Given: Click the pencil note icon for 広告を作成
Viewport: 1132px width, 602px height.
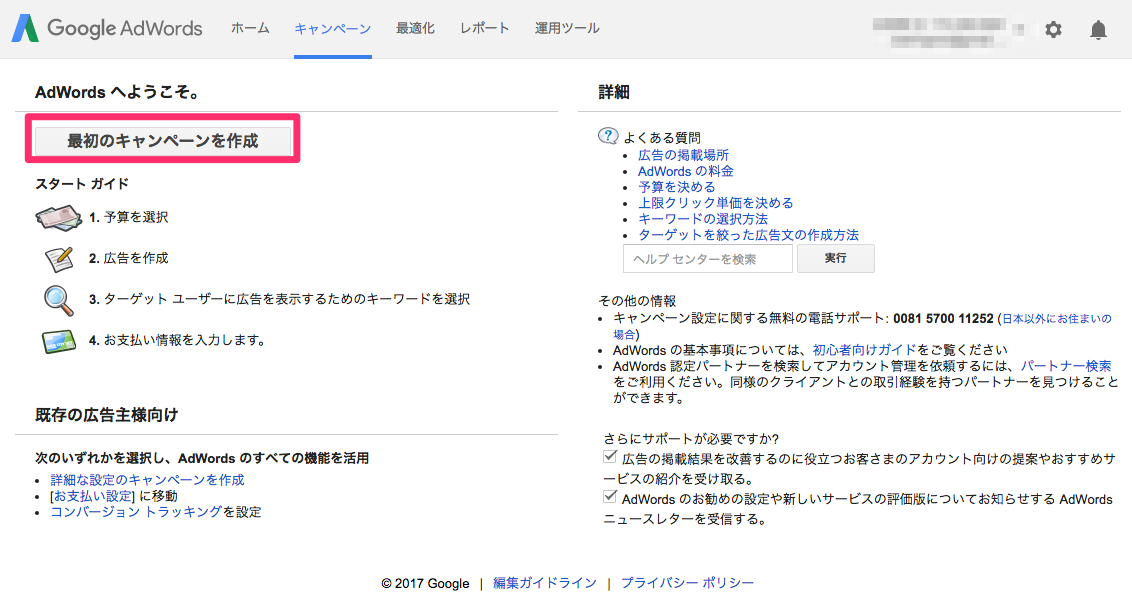Looking at the screenshot, I should (x=58, y=258).
